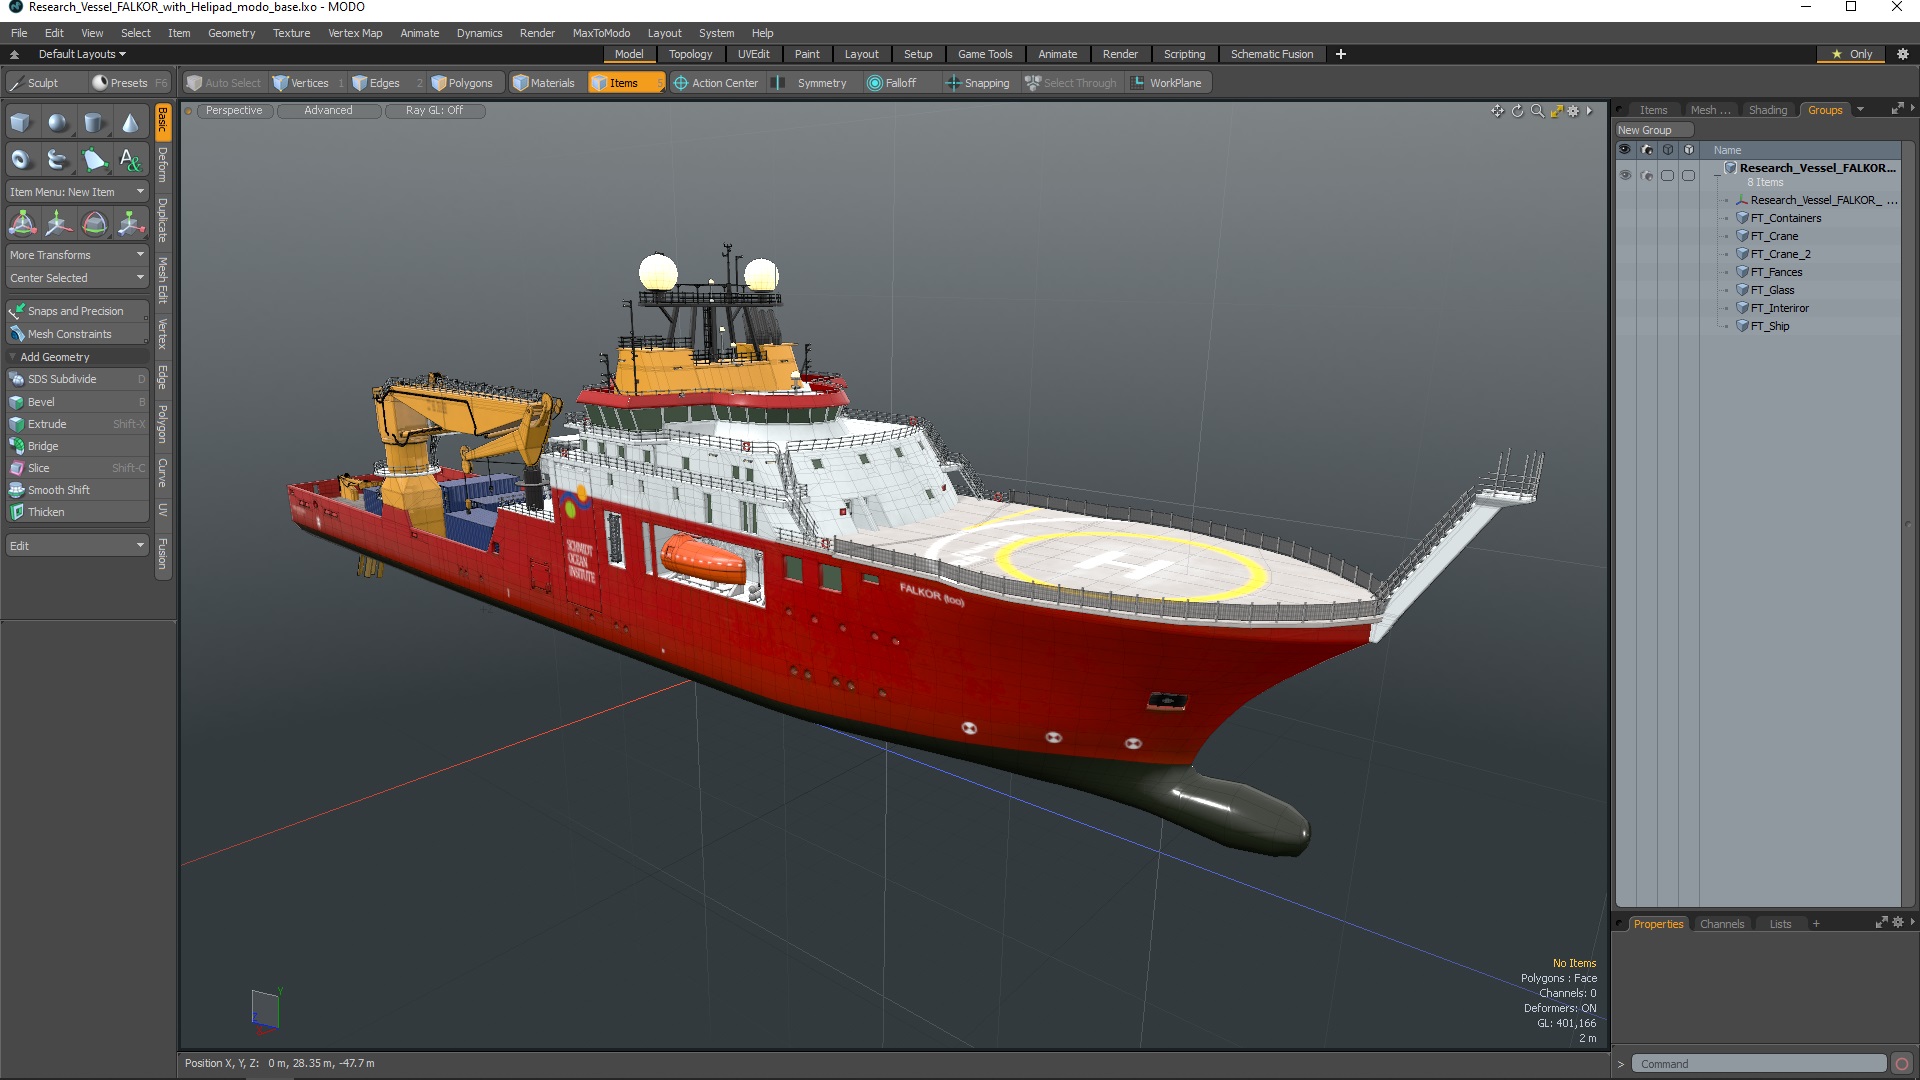The width and height of the screenshot is (1920, 1080).
Task: Click the SDS Subdivide button
Action: [x=61, y=378]
